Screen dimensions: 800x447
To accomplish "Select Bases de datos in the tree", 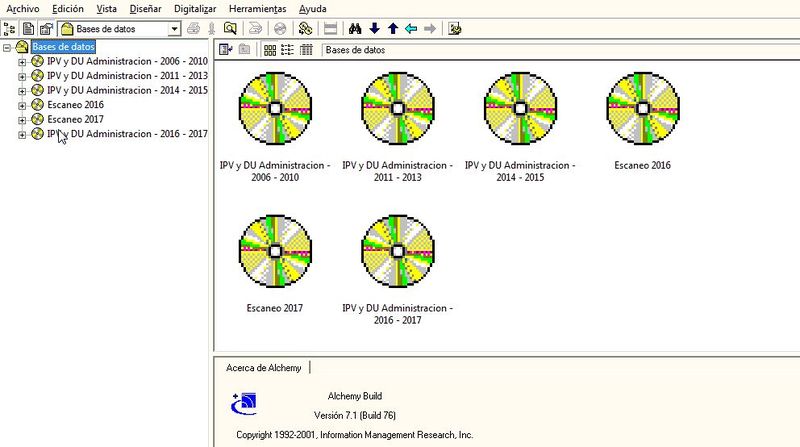I will 63,46.
